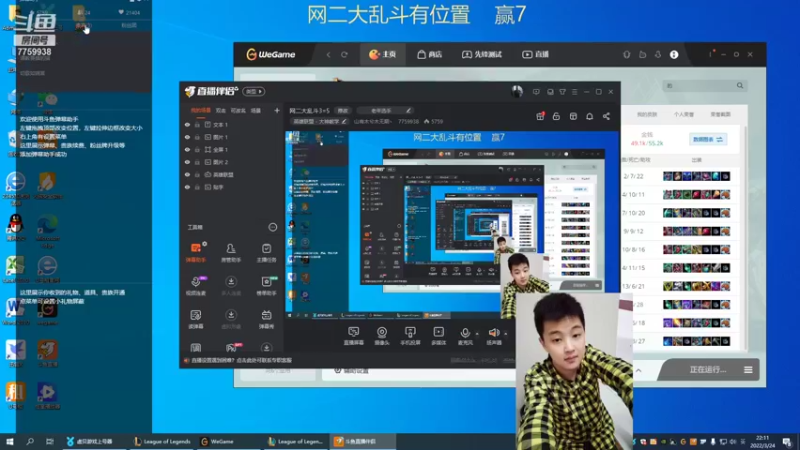The height and width of the screenshot is (450, 800).
Task: Edit the stream title with pencil icon
Action: (408, 110)
